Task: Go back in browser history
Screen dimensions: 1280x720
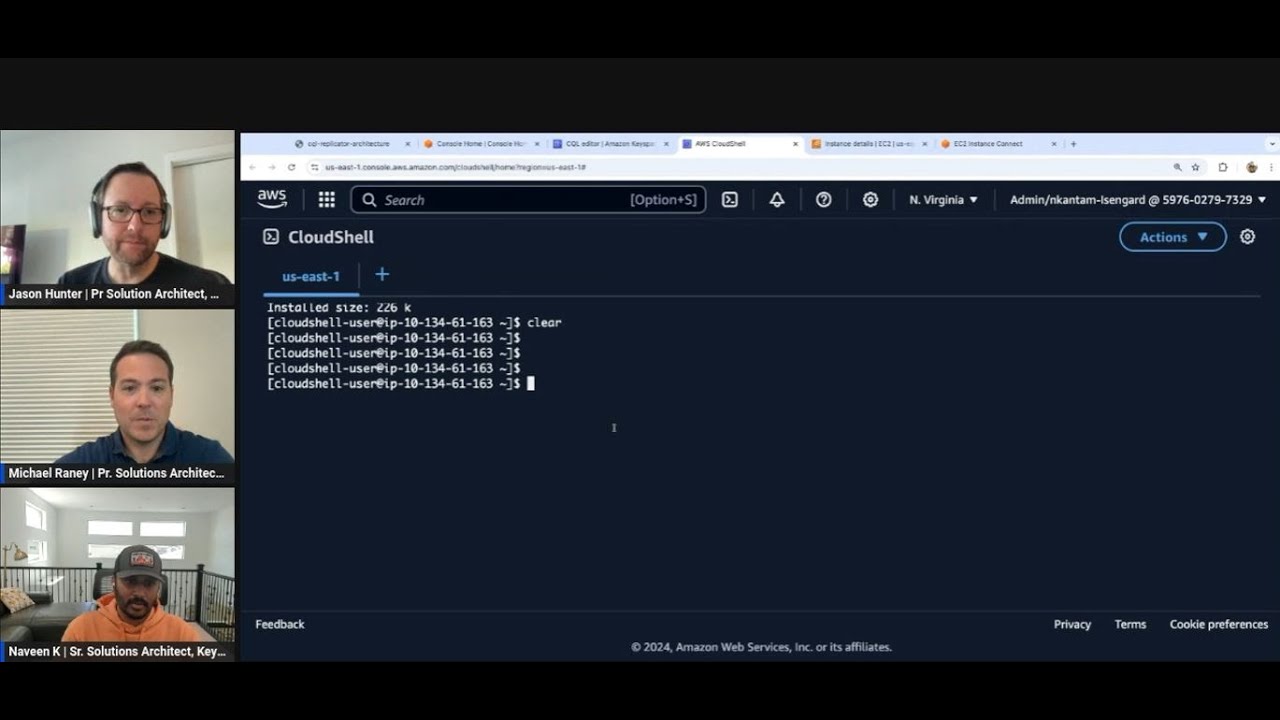Action: point(252,167)
